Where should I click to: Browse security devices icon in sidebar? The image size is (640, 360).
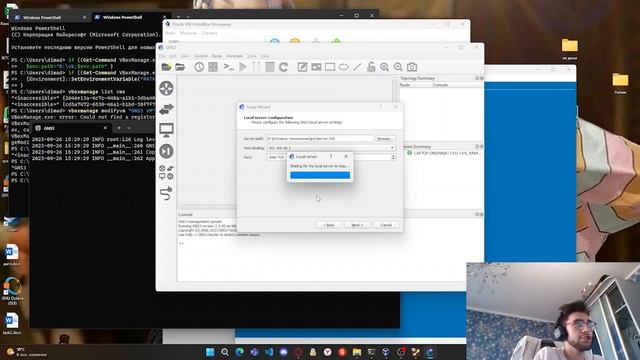tap(166, 151)
